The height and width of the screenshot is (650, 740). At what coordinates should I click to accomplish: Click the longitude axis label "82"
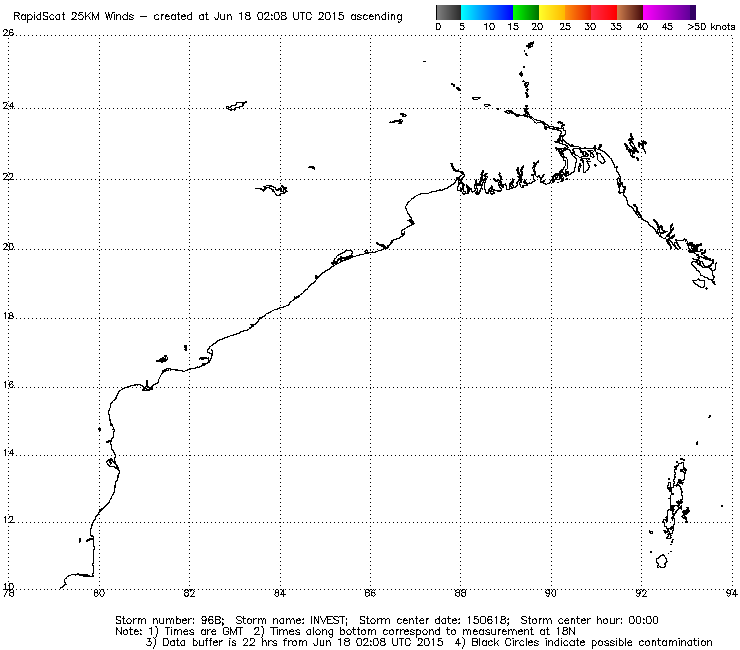pyautogui.click(x=189, y=593)
